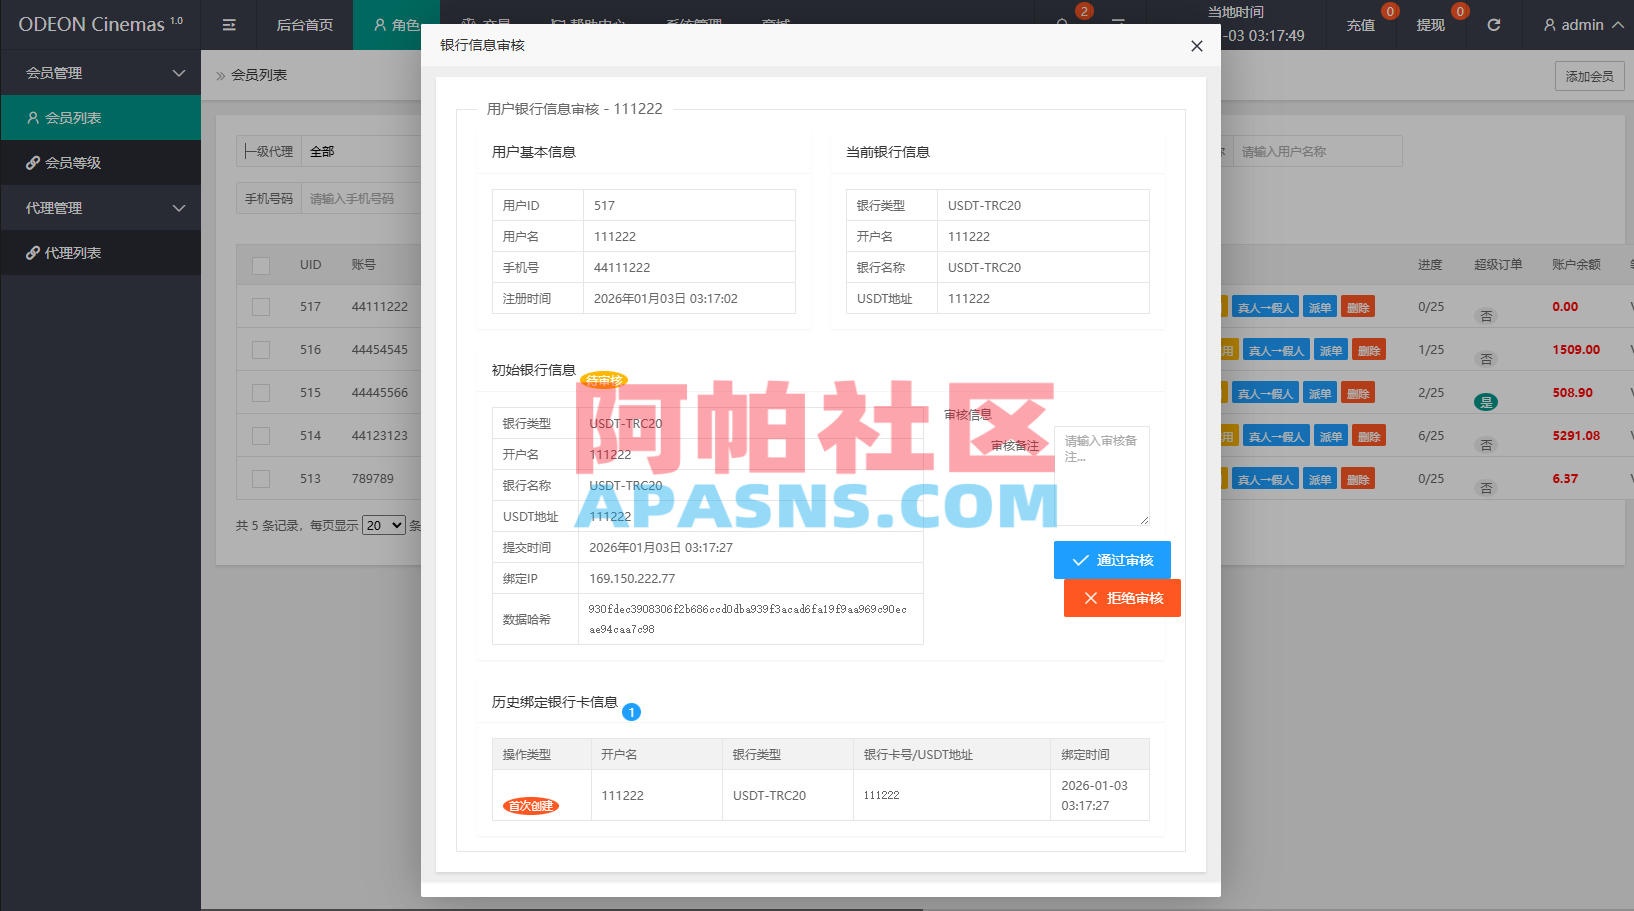The width and height of the screenshot is (1634, 911).
Task: Open 代理列表 in the sidebar
Action: [100, 253]
